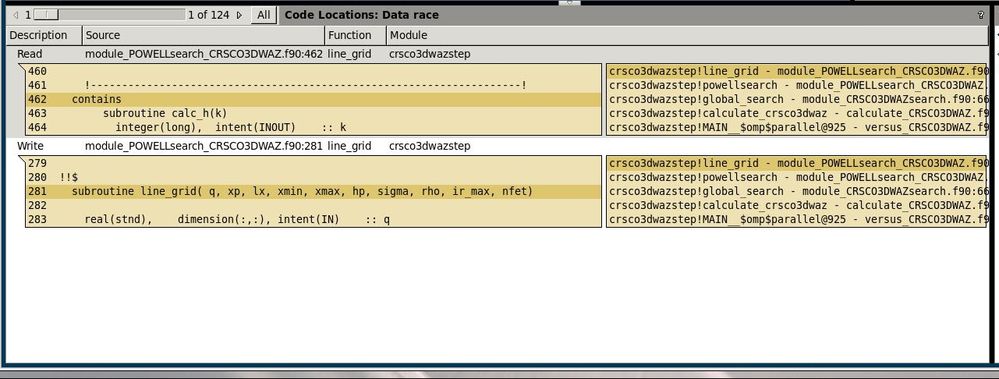This screenshot has width=999, height=379.
Task: Select code line 283 real(stnd) declaration
Action: pos(313,219)
